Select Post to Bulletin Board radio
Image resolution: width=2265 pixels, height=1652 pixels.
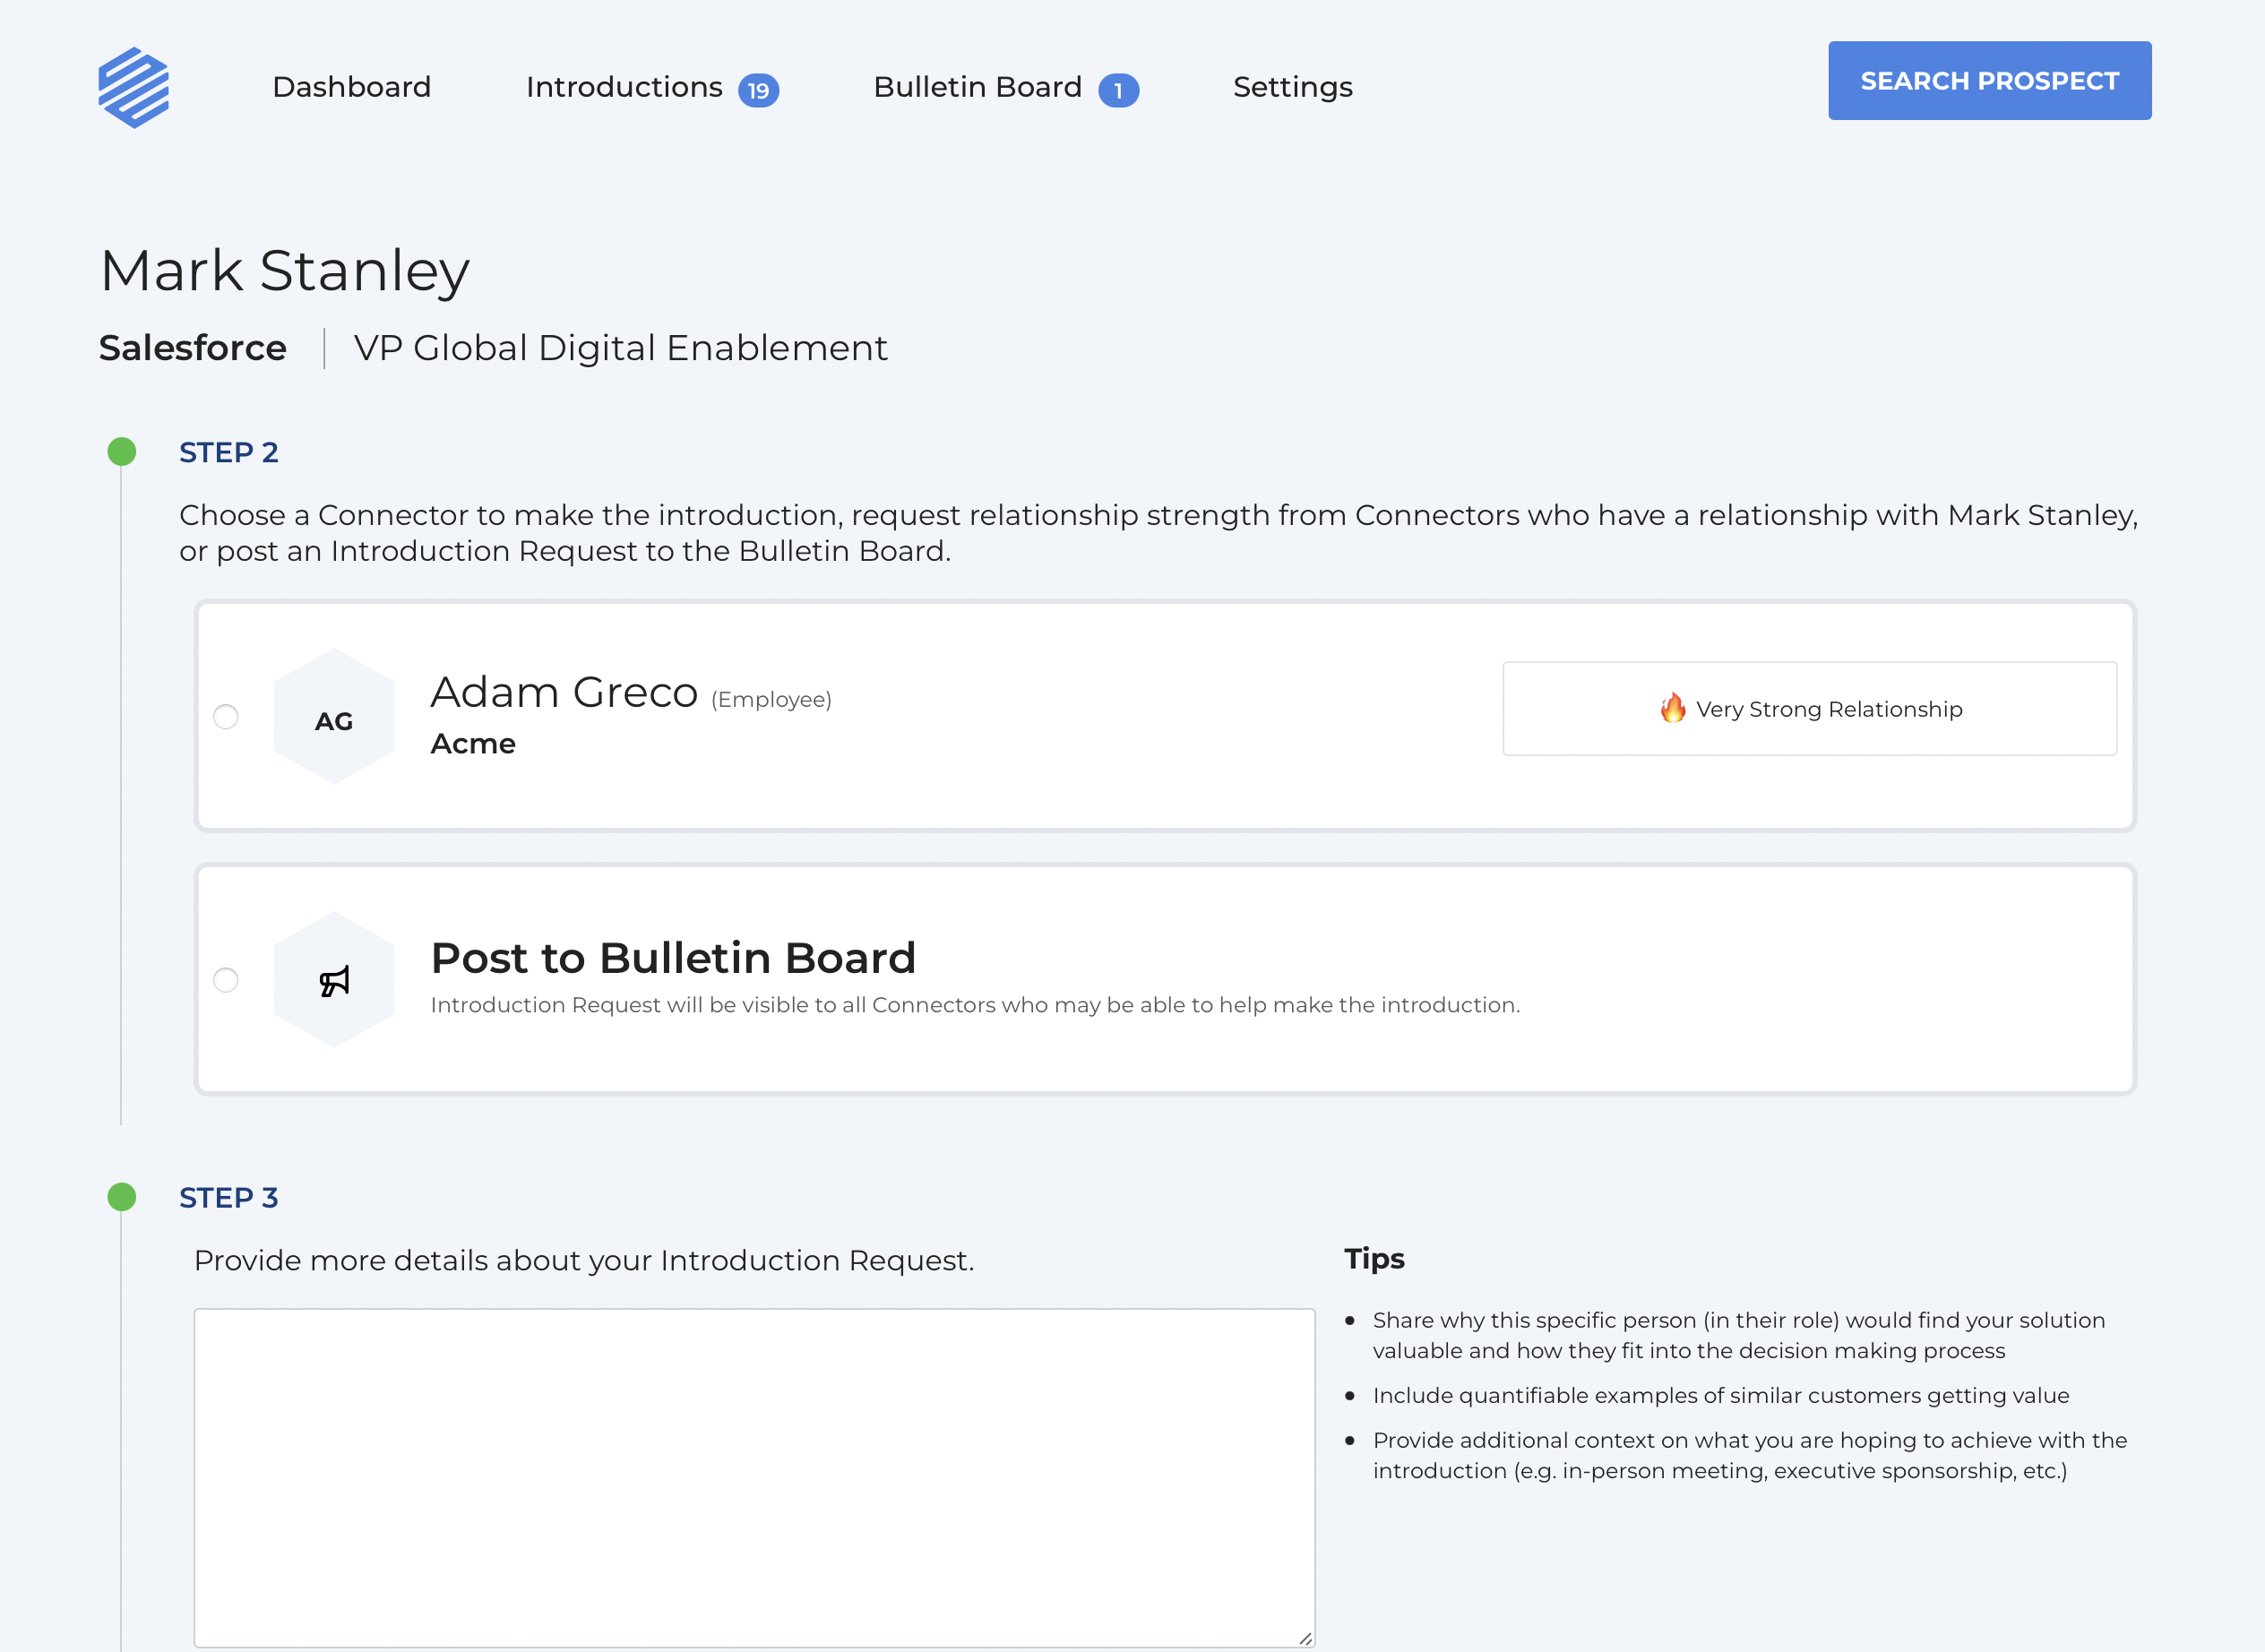(226, 980)
